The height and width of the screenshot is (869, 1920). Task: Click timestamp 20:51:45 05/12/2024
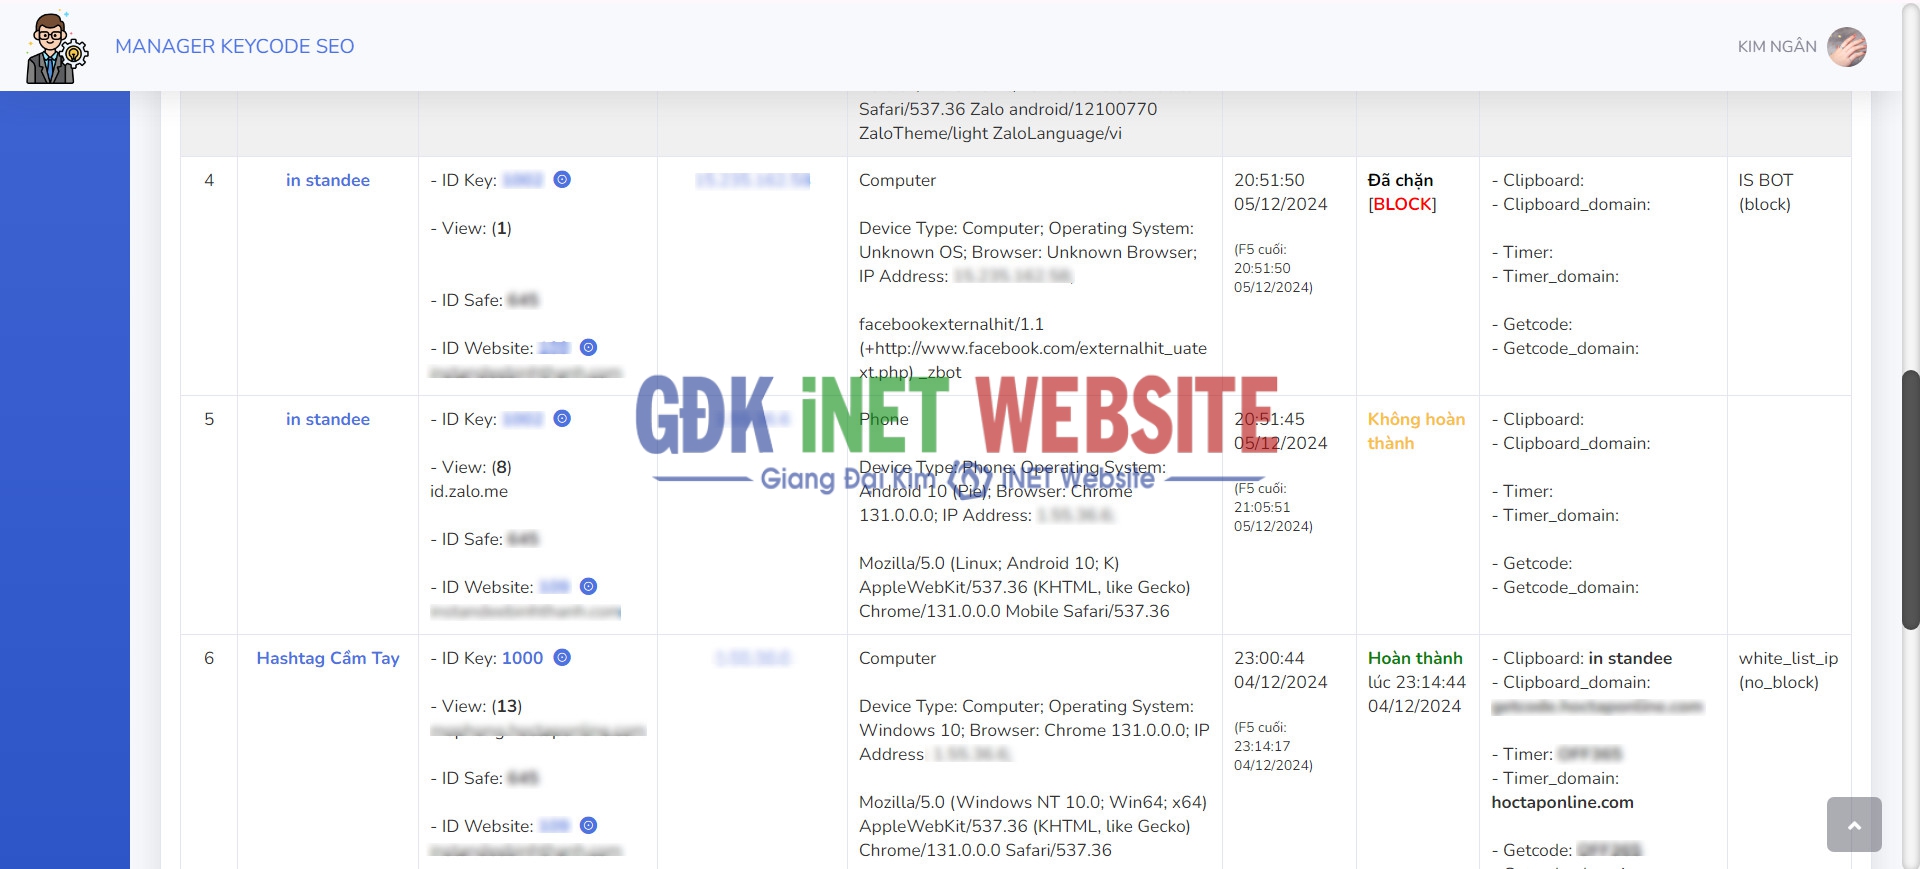point(1281,431)
